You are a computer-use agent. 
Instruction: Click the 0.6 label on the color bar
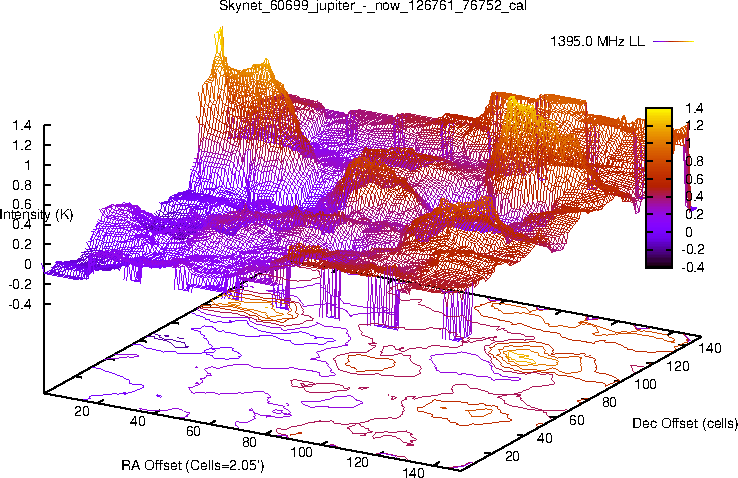coord(694,179)
